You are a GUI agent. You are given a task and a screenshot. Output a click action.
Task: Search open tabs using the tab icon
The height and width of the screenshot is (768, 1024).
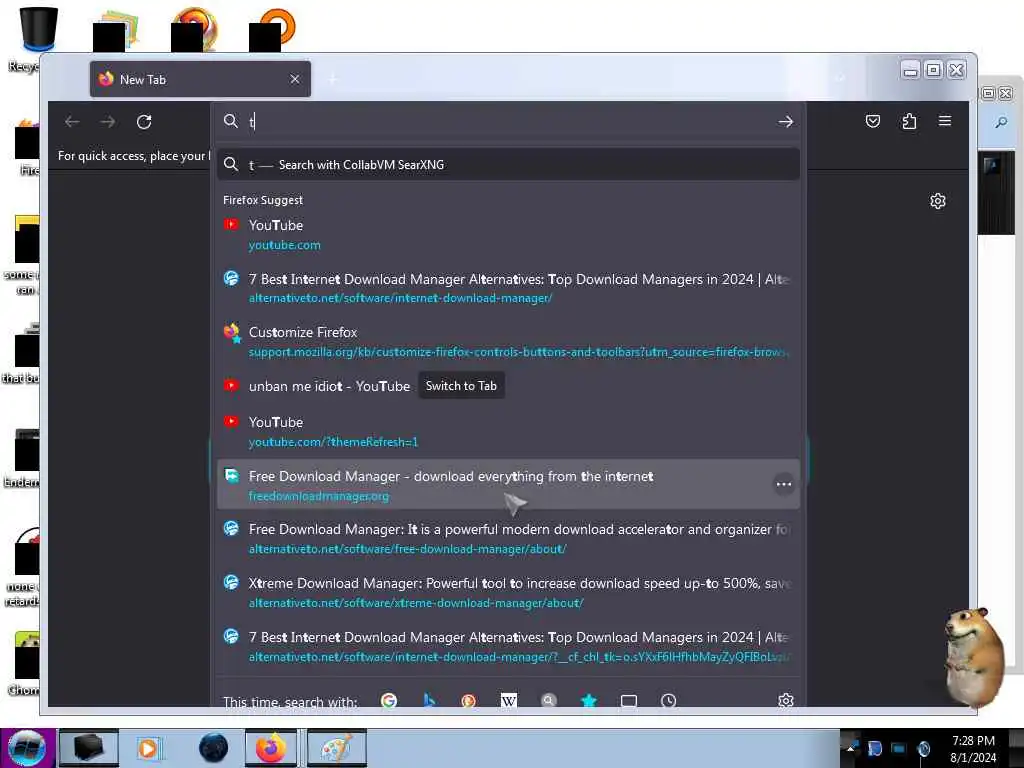pos(629,701)
